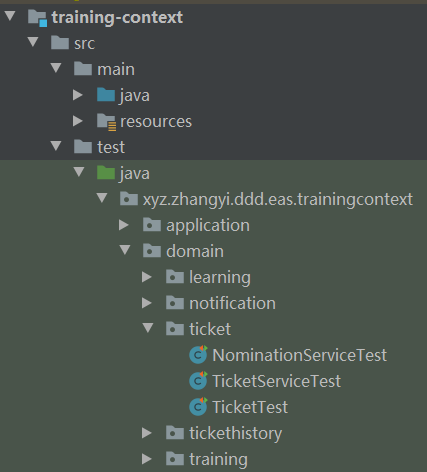Expand the main java folder arrow
427x472 pixels.
pos(78,95)
